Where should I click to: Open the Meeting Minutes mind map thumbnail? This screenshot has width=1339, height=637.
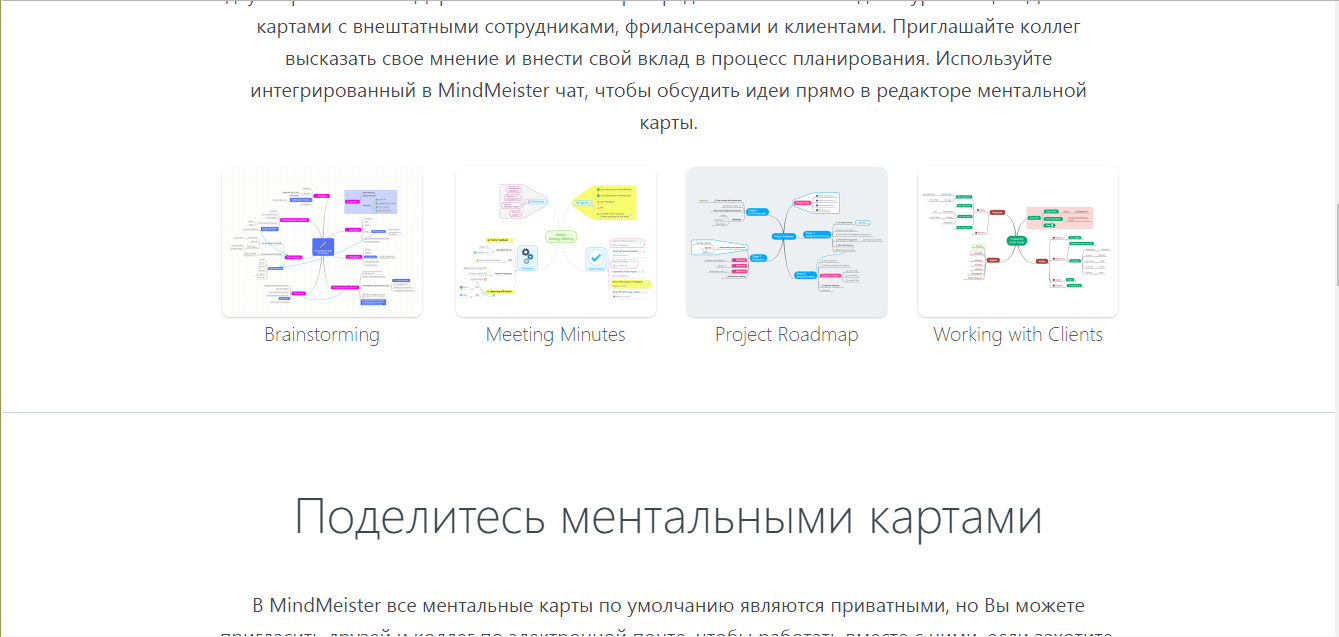click(556, 242)
